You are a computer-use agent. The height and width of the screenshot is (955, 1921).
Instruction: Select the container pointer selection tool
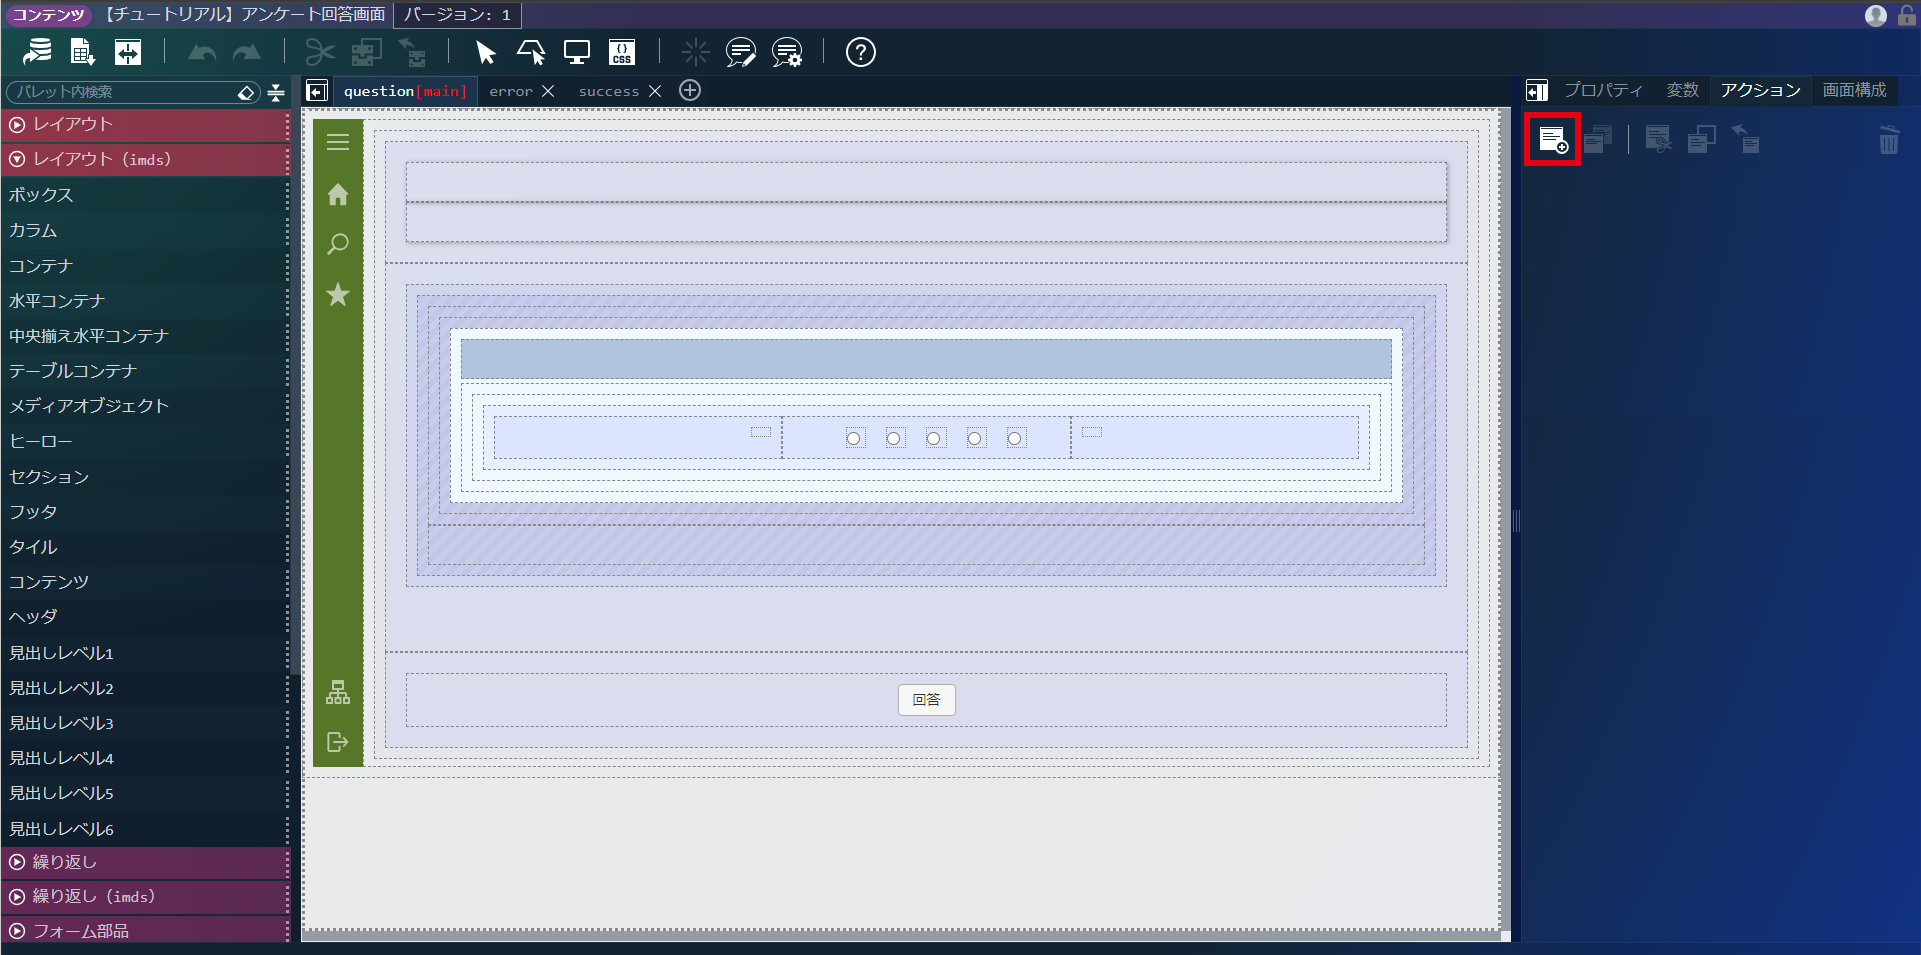[x=531, y=52]
